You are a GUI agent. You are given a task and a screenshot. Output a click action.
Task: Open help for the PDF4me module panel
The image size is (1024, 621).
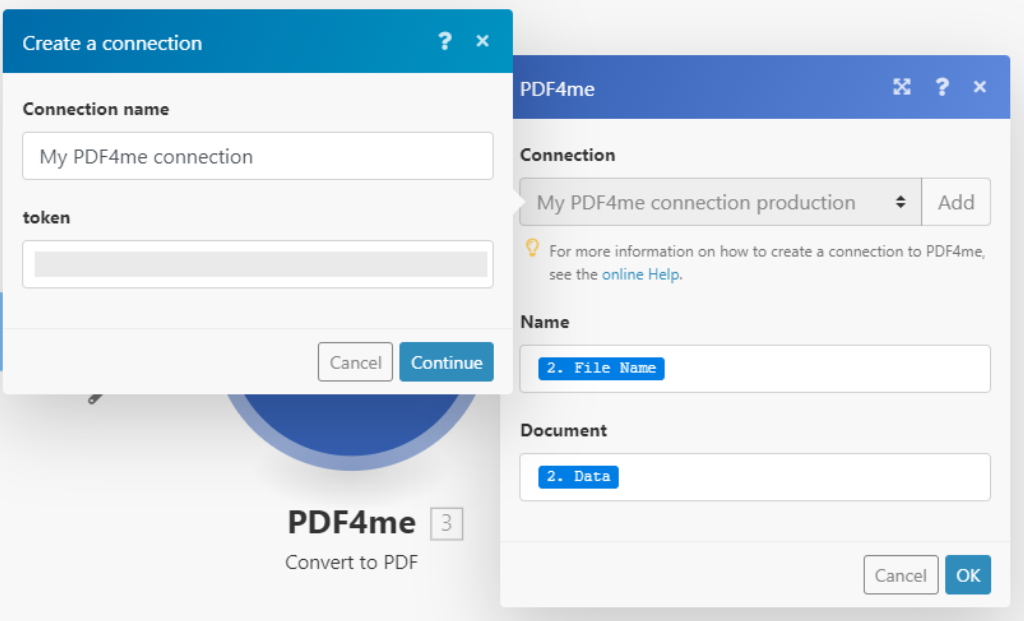point(942,87)
